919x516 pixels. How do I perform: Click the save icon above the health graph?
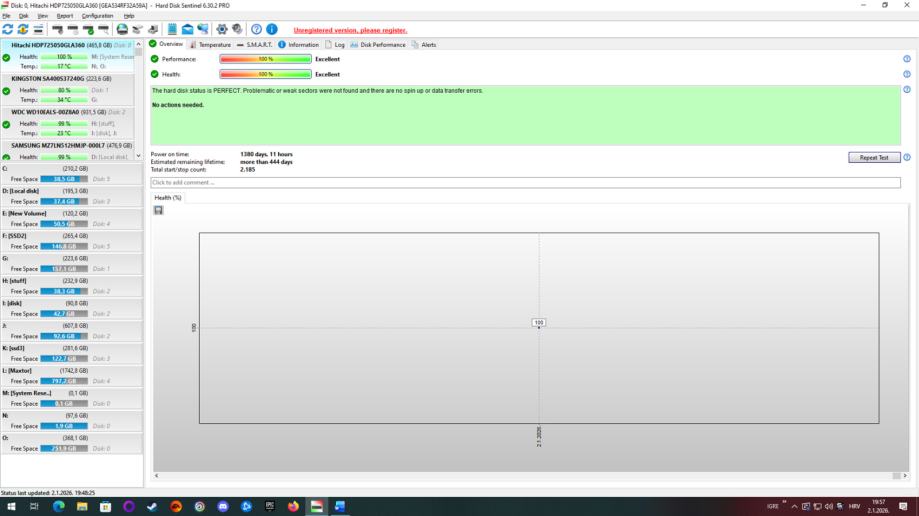click(x=158, y=210)
